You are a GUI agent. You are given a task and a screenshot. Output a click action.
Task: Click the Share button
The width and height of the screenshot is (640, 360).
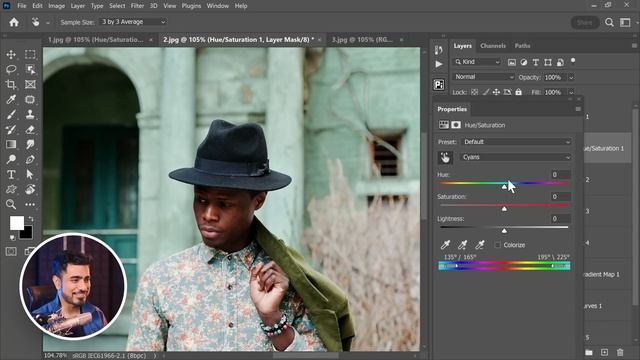point(584,22)
